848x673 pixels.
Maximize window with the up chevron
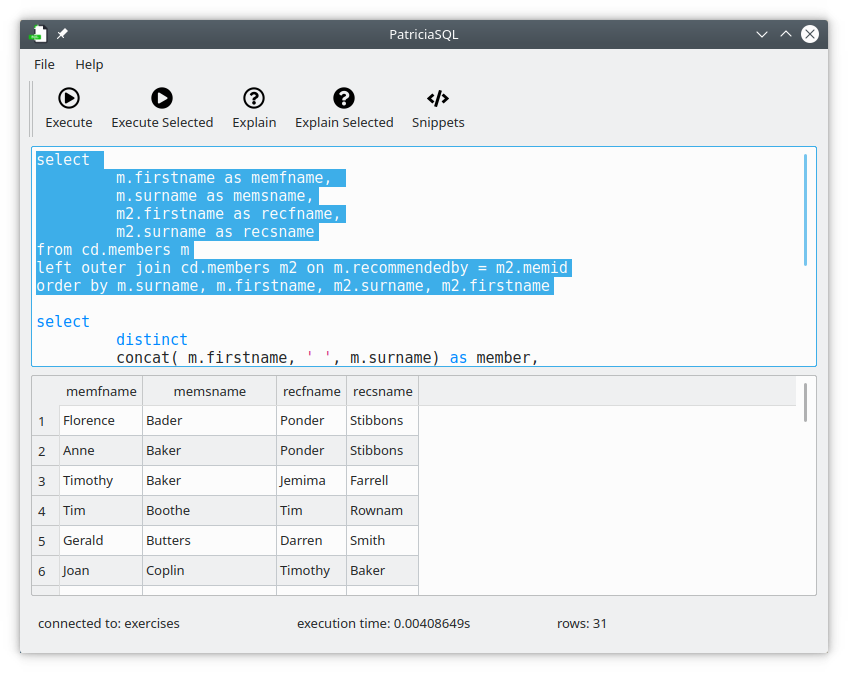tap(786, 34)
